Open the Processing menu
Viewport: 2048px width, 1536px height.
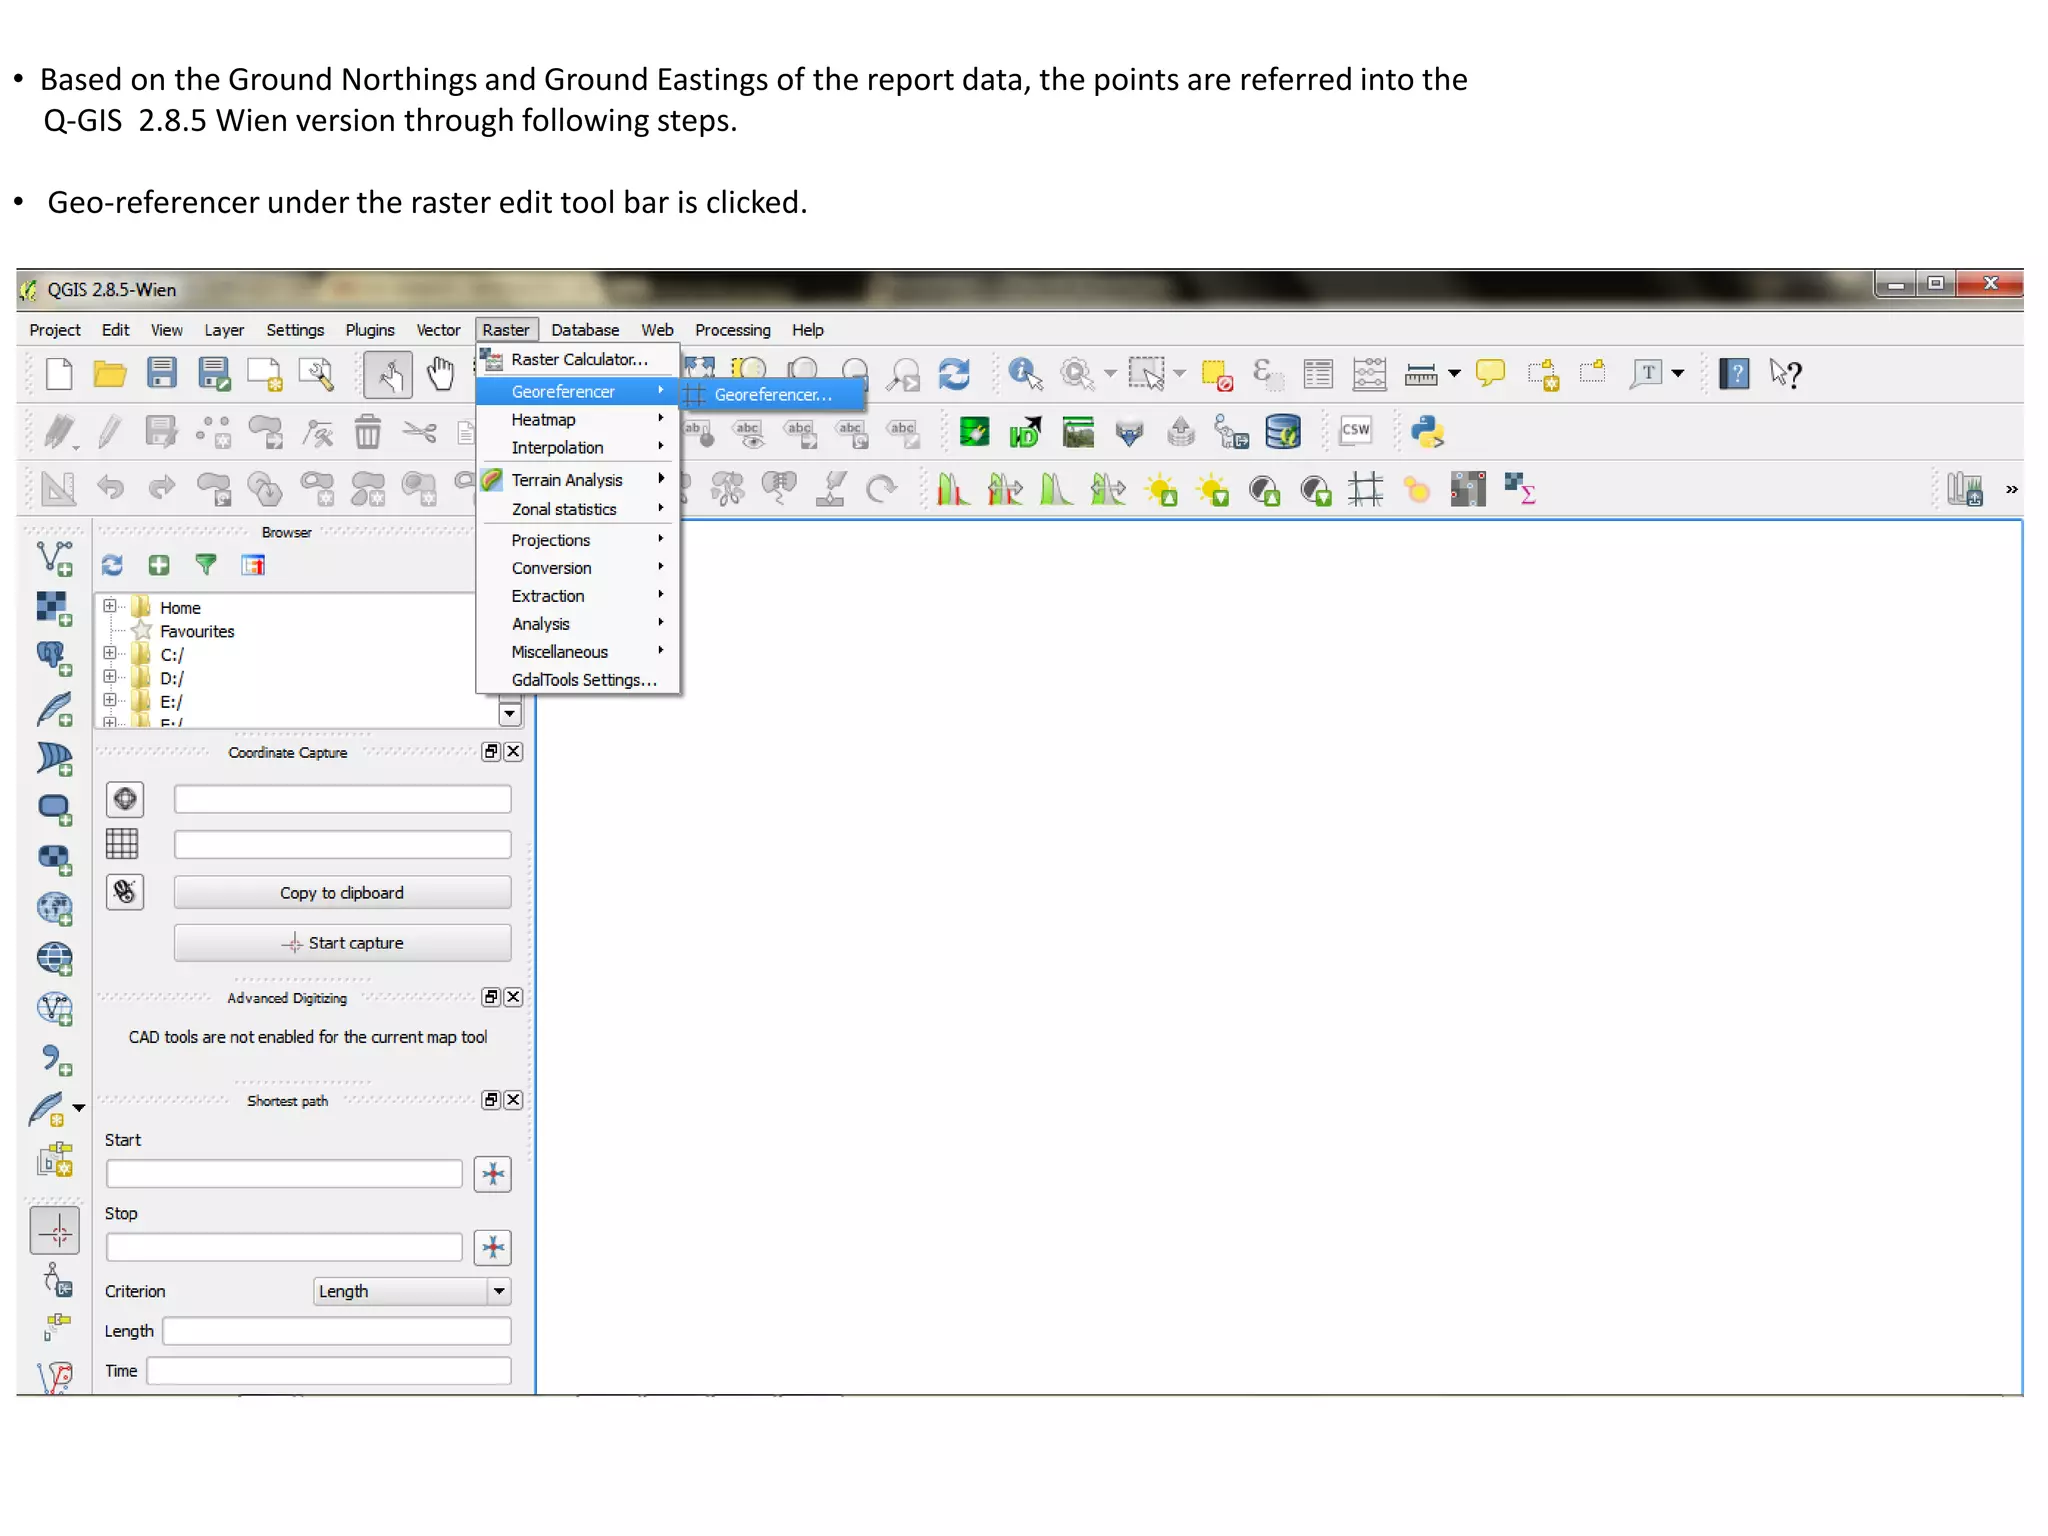733,330
